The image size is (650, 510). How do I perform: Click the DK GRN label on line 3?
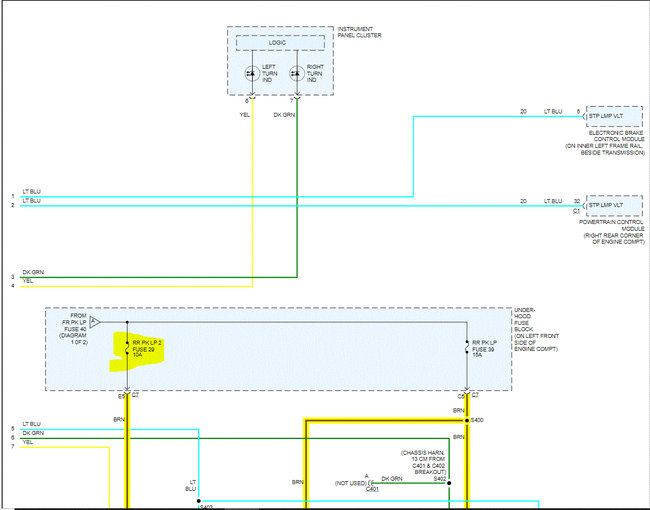click(x=33, y=272)
